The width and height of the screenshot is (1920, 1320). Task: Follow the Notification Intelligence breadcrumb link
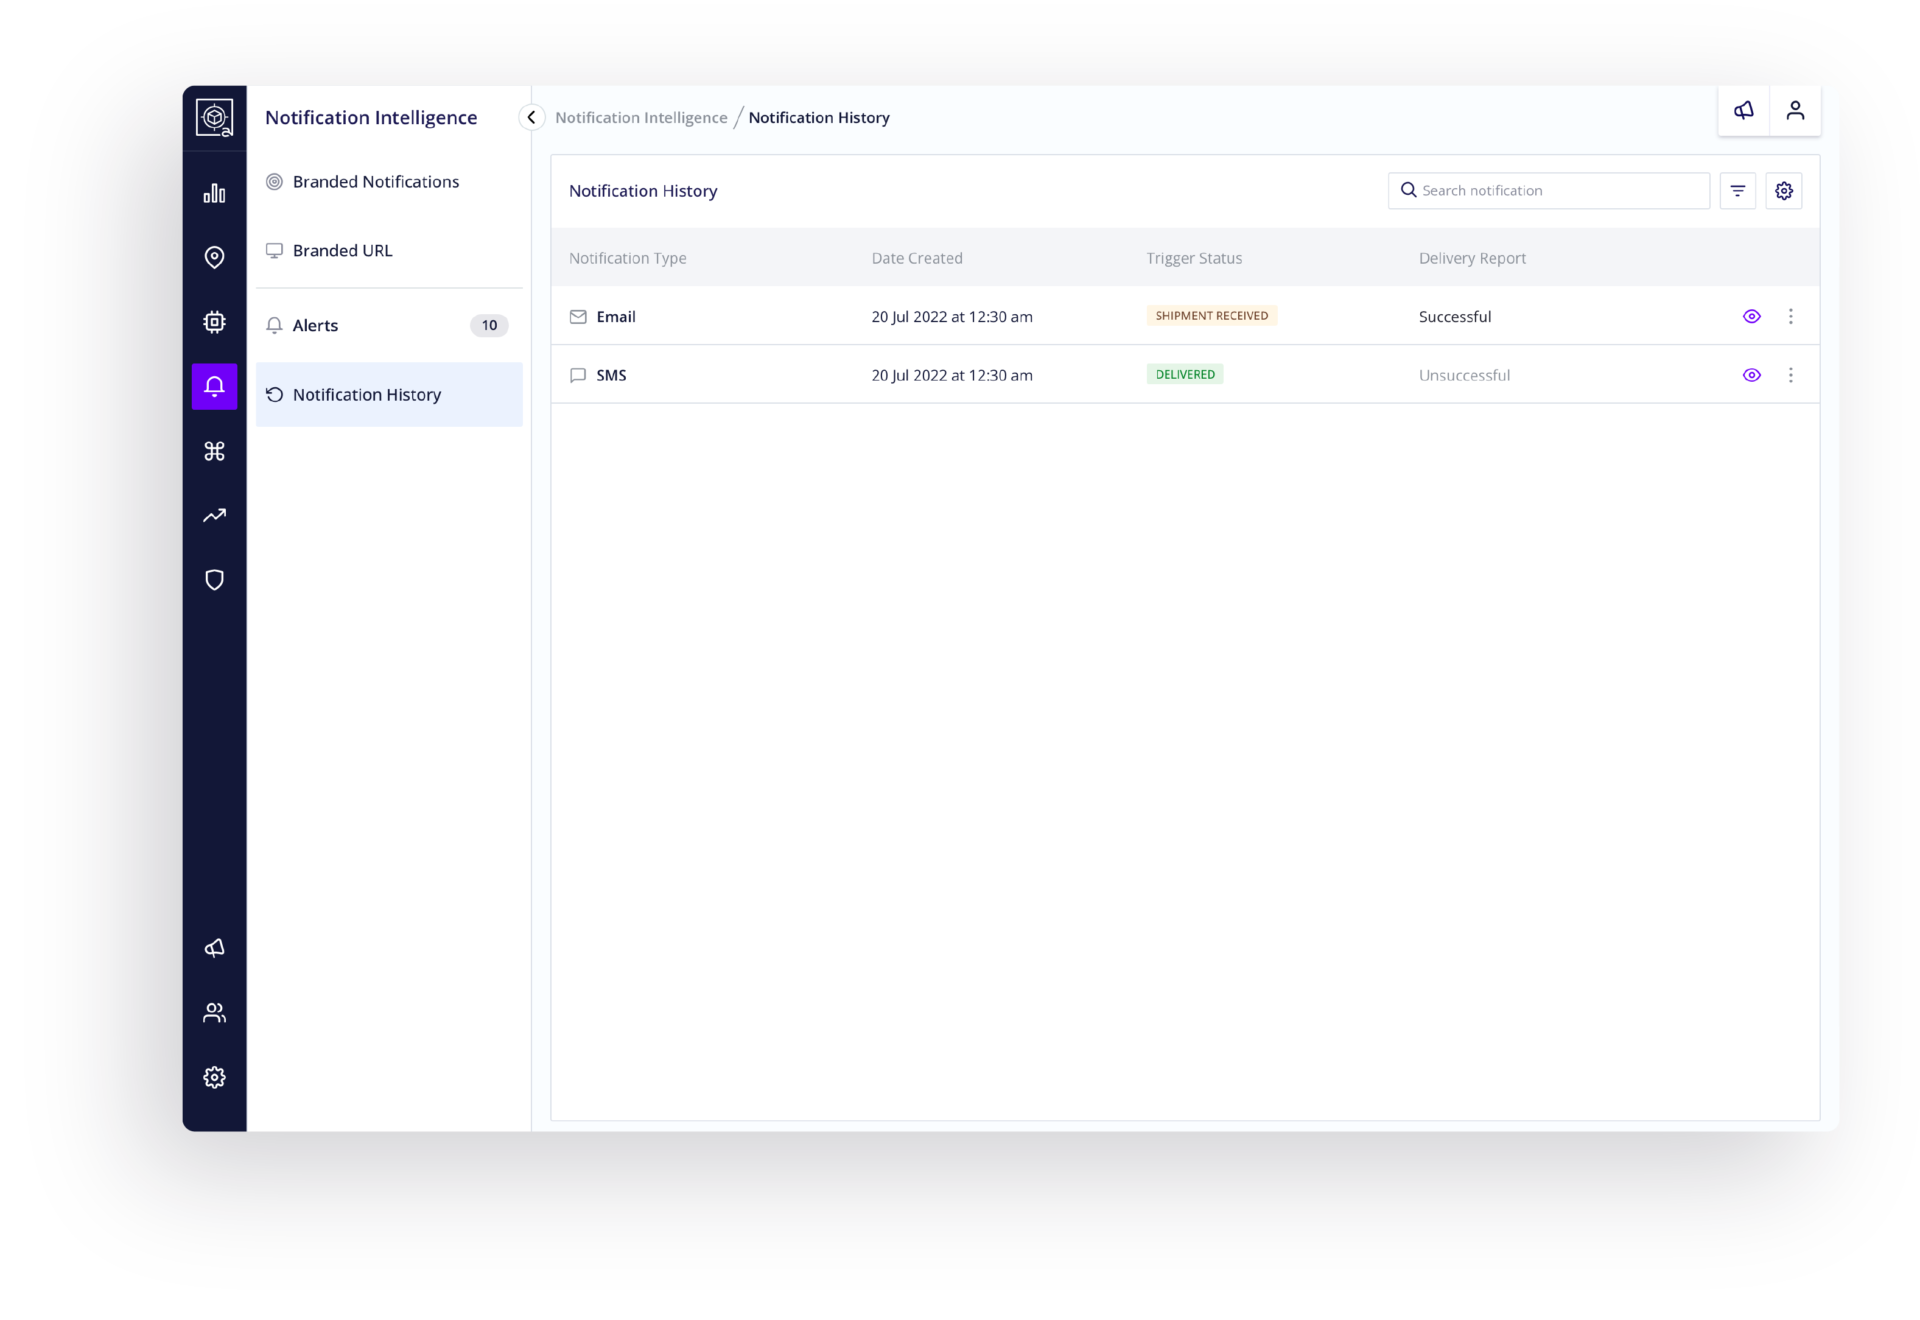coord(640,117)
